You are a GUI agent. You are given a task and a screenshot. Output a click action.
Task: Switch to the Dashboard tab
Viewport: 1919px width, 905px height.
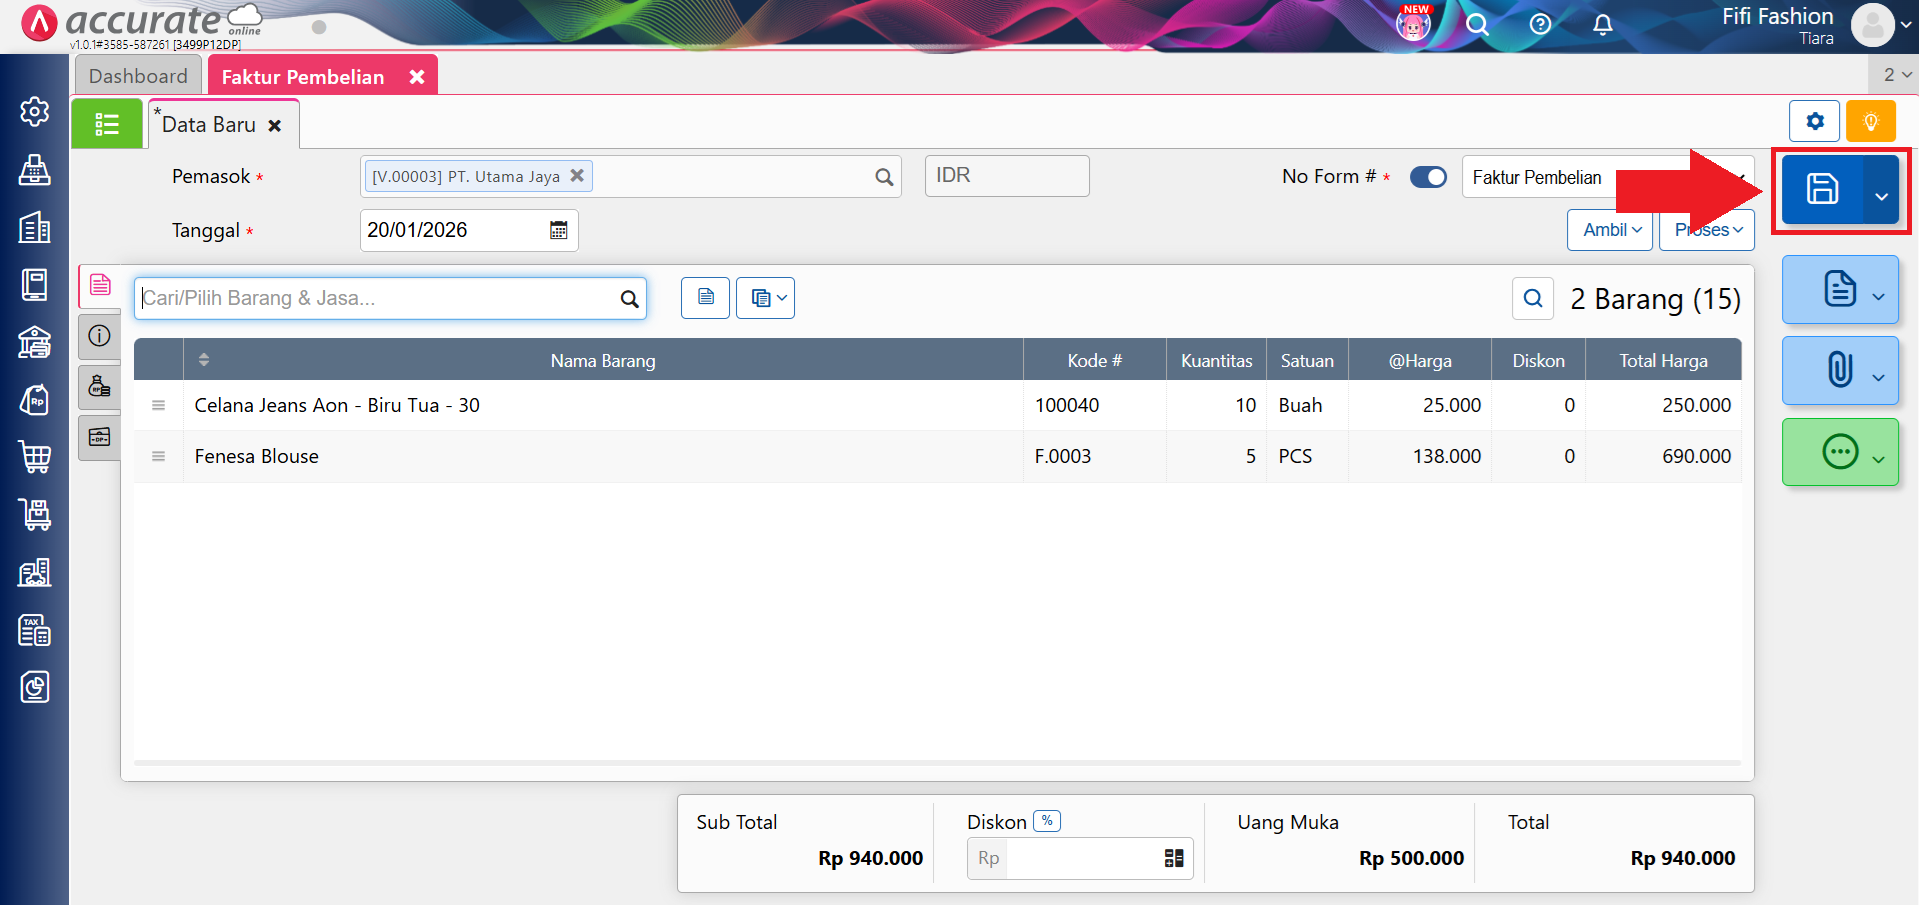click(x=138, y=76)
